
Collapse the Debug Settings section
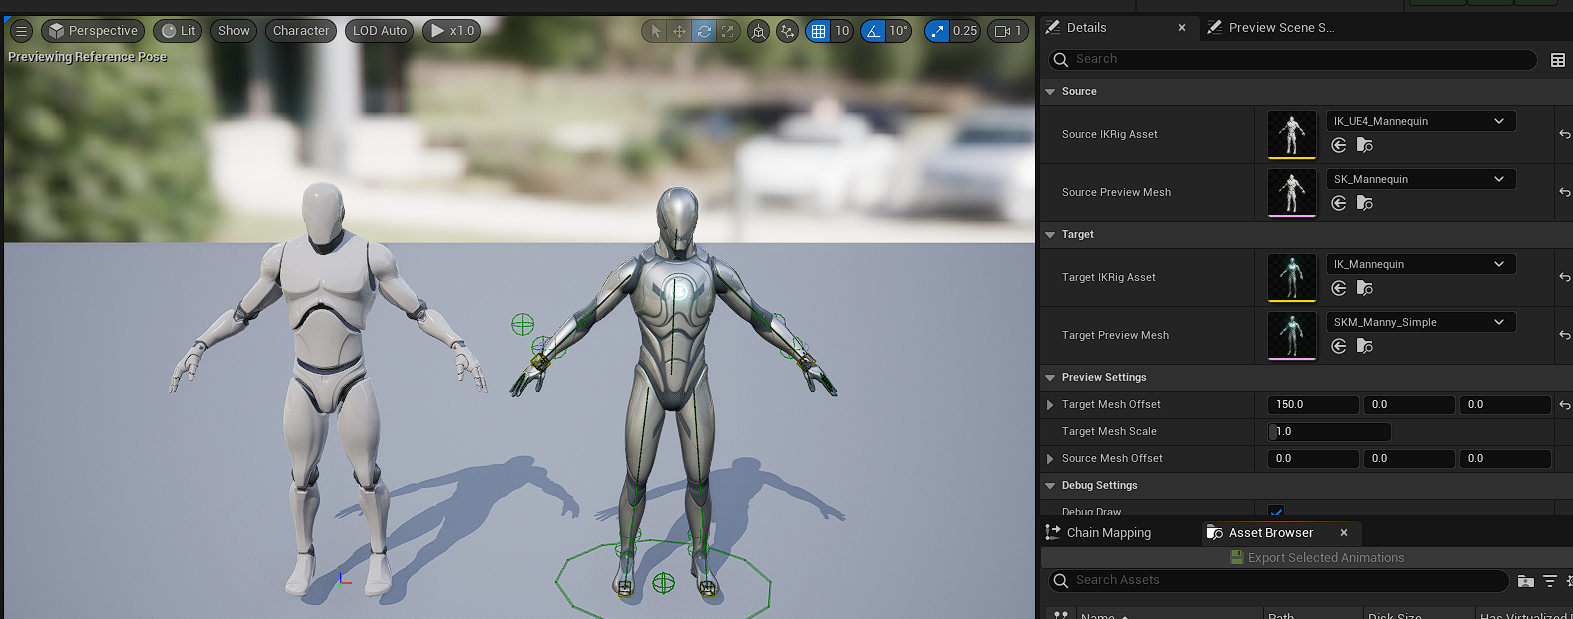click(1050, 485)
